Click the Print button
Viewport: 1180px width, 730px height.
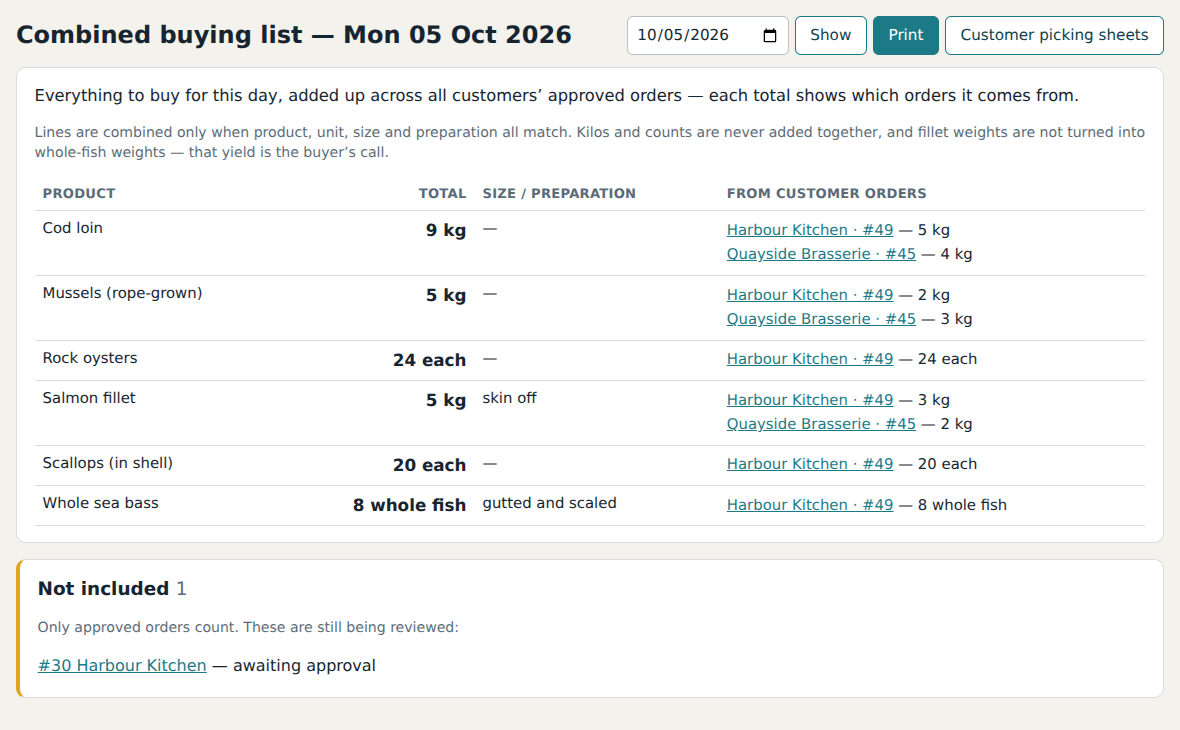905,35
